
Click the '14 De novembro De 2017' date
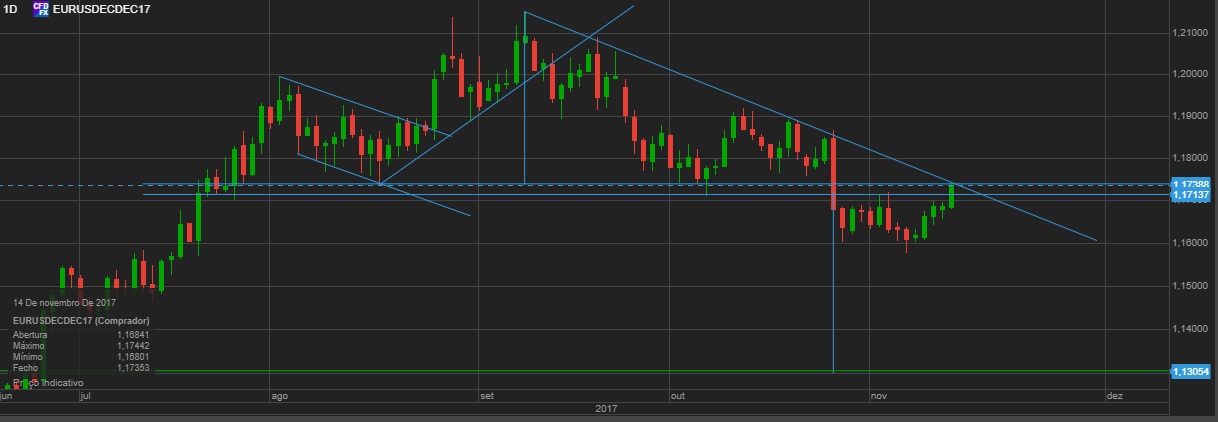point(66,303)
